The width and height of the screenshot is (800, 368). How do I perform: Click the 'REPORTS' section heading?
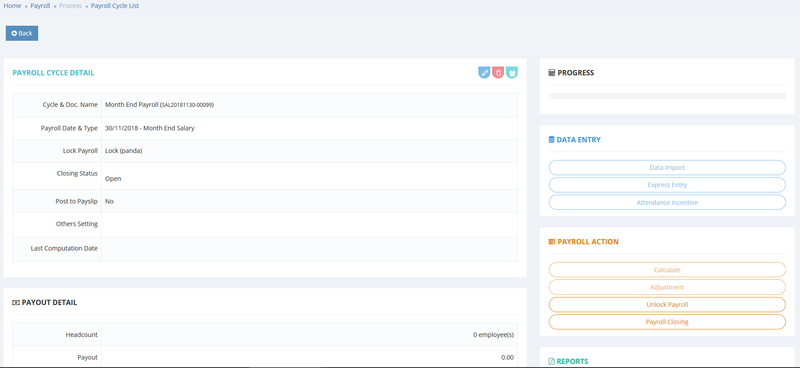click(x=572, y=361)
